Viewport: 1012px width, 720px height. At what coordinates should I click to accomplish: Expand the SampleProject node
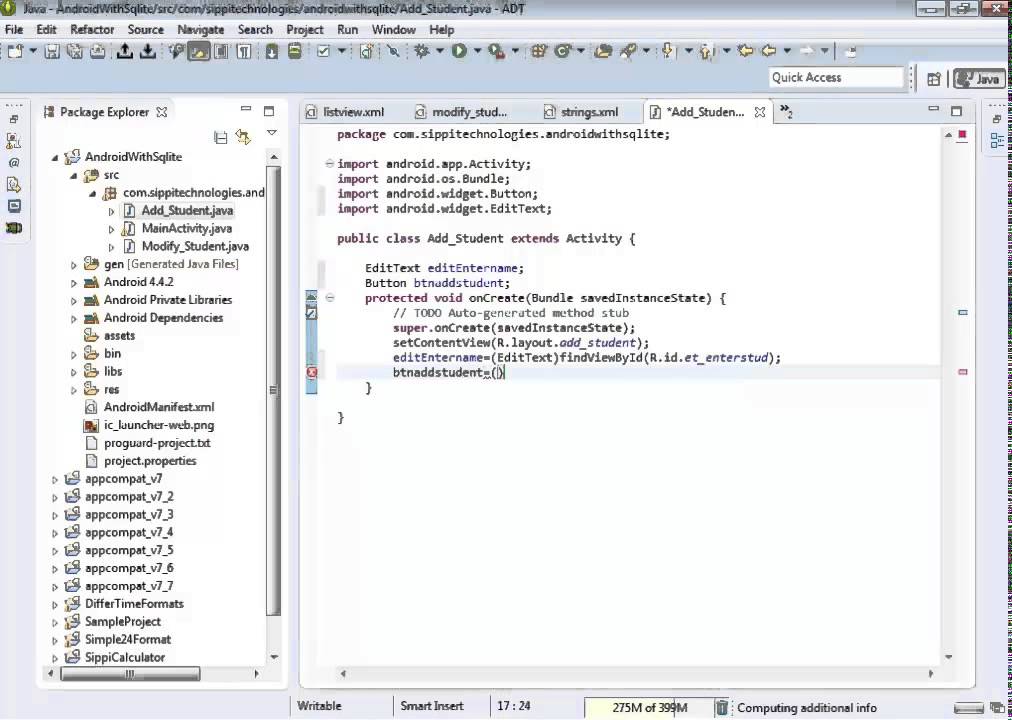pyautogui.click(x=55, y=623)
